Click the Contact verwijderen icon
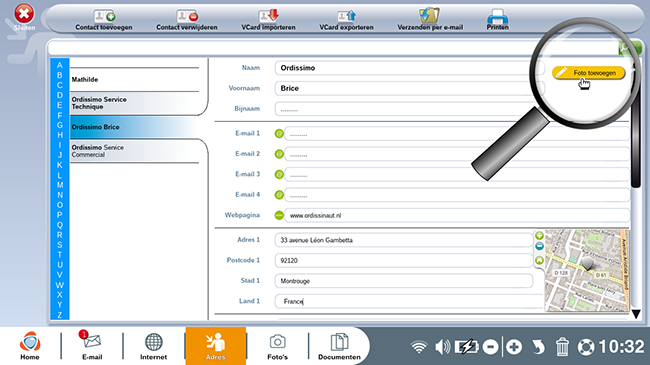 pos(187,16)
